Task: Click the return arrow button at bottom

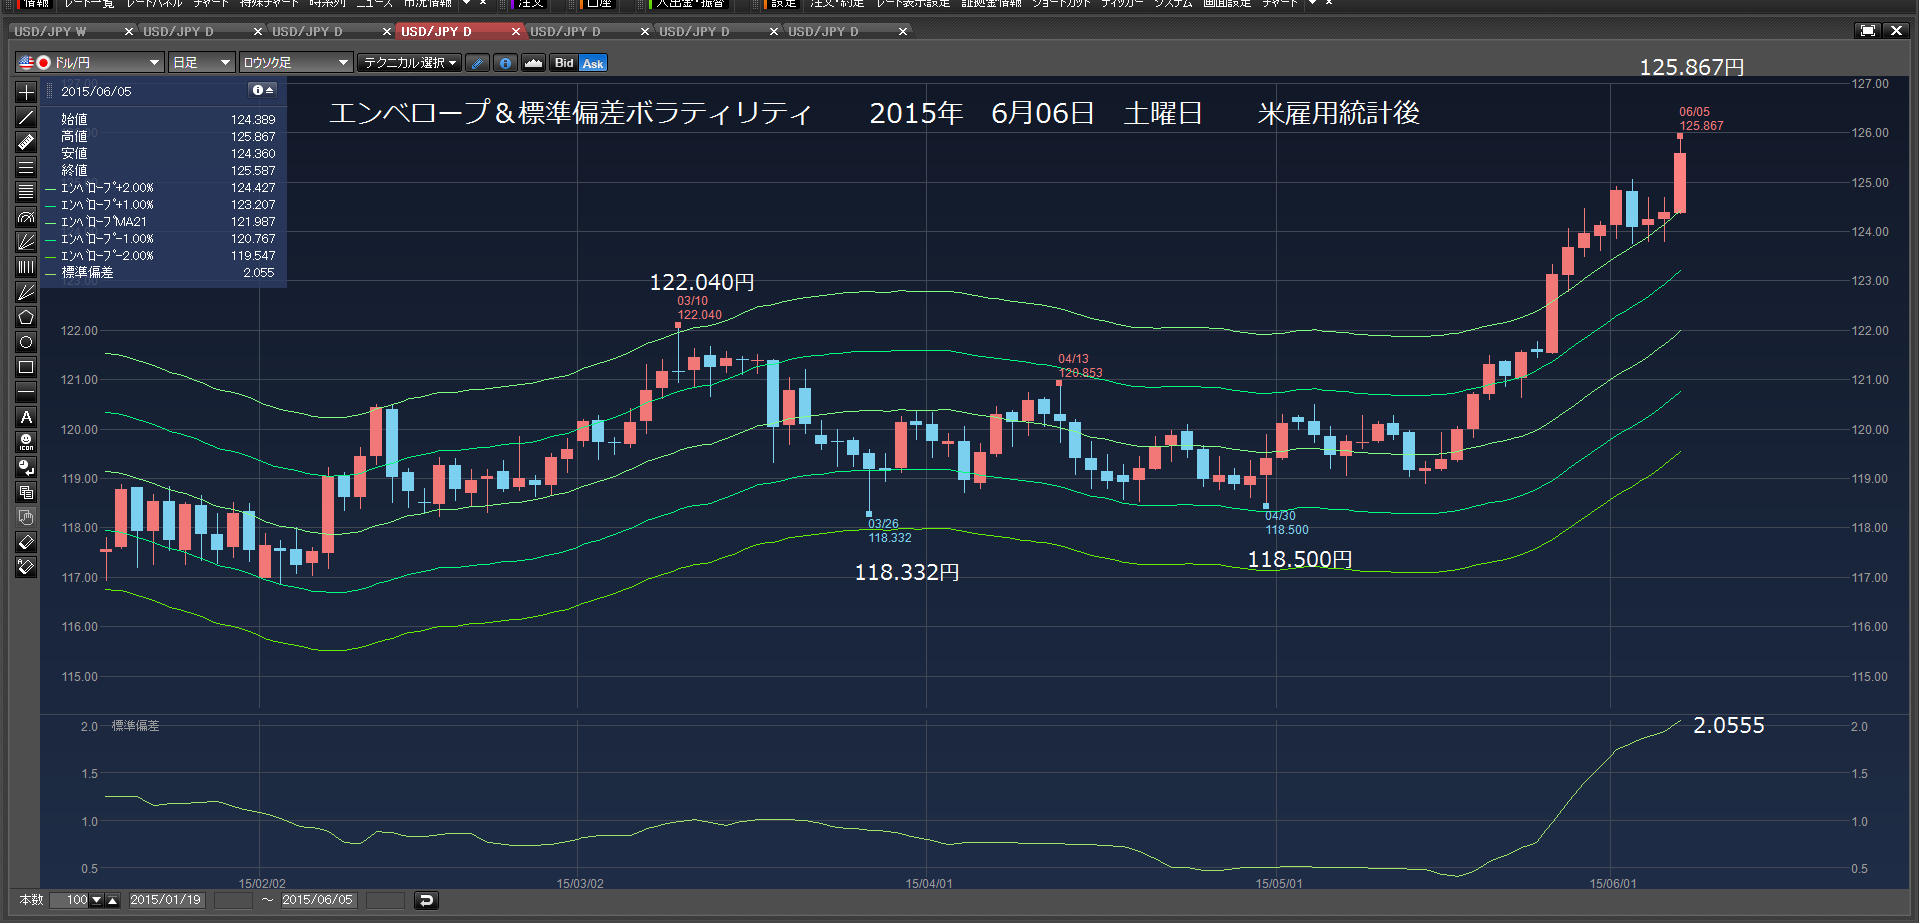Action: point(426,900)
